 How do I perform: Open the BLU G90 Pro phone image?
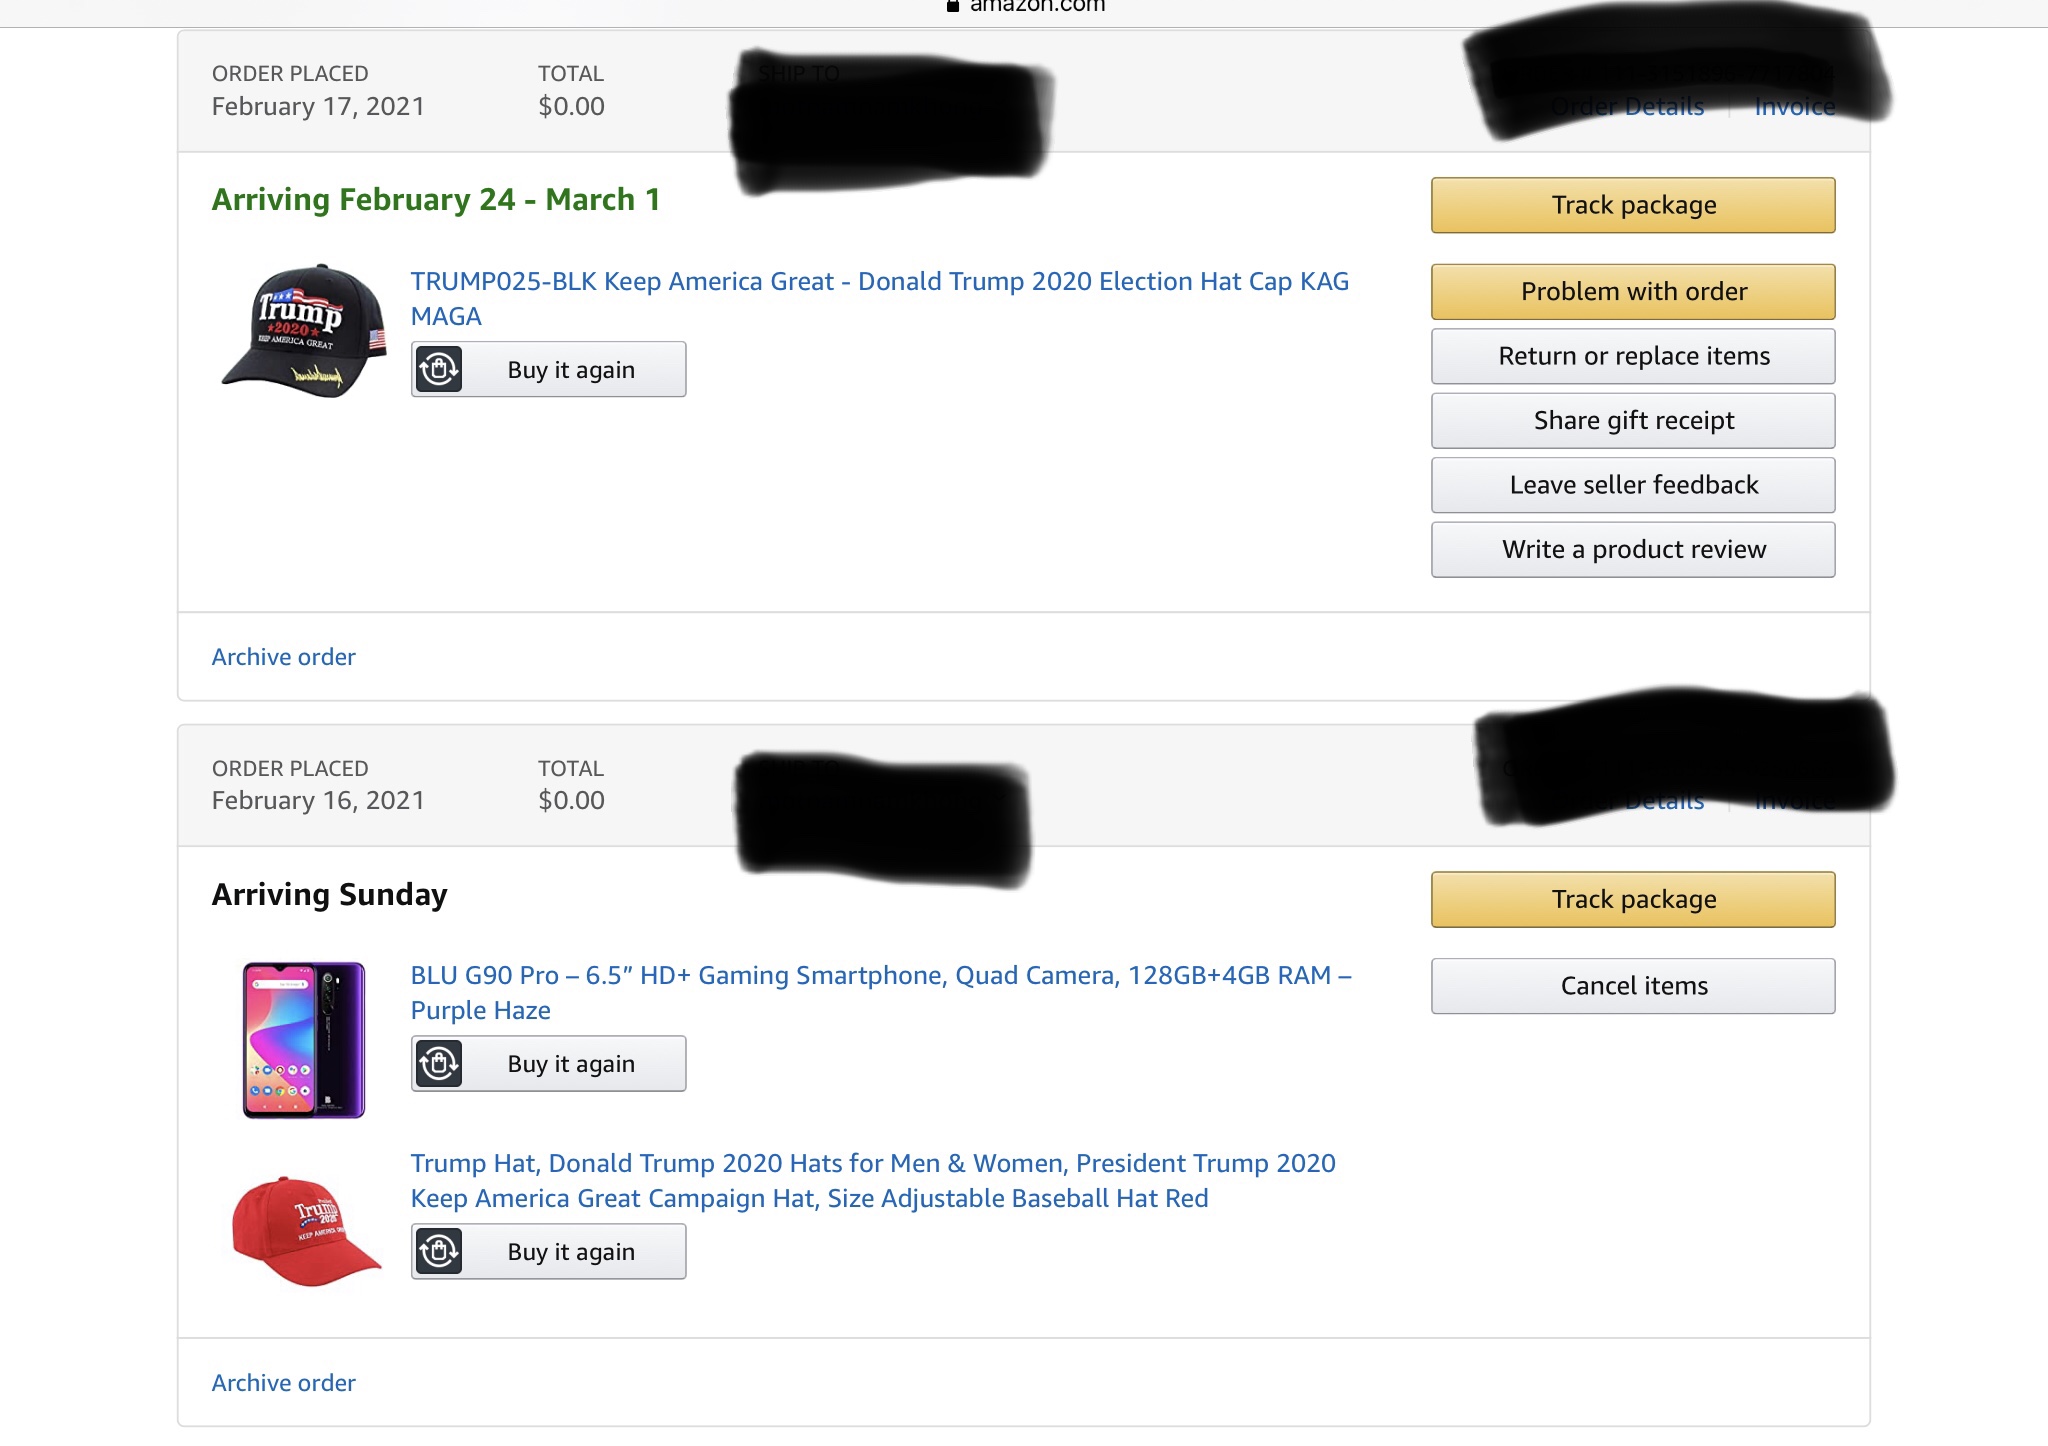click(304, 1040)
